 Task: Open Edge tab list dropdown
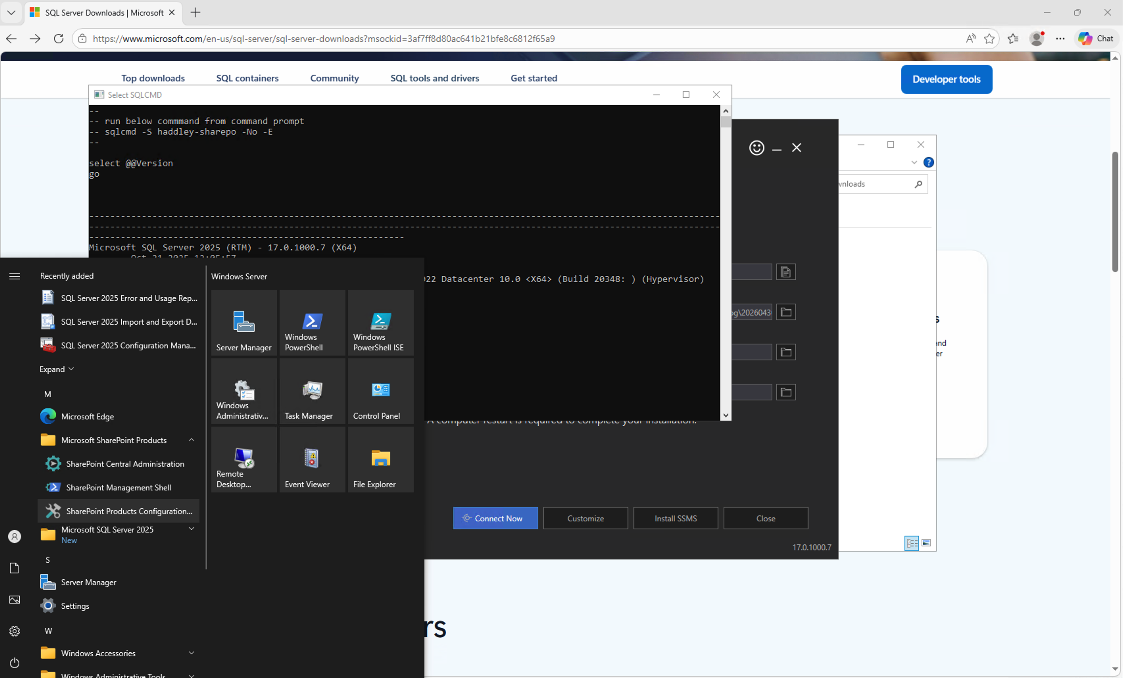coord(11,12)
